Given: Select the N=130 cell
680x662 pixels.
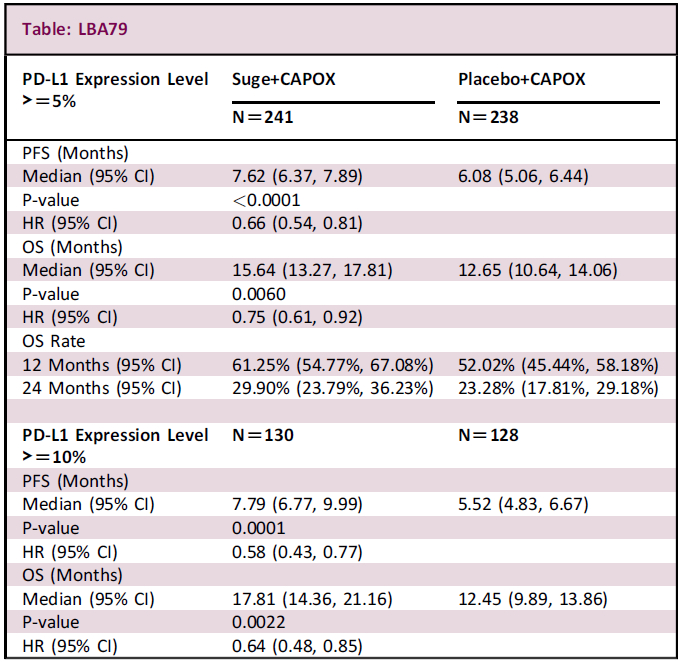Looking at the screenshot, I should 263,435.
